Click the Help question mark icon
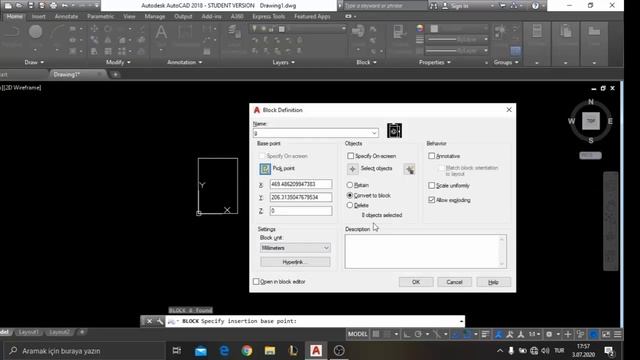640x360 pixels. pyautogui.click(x=535, y=6)
